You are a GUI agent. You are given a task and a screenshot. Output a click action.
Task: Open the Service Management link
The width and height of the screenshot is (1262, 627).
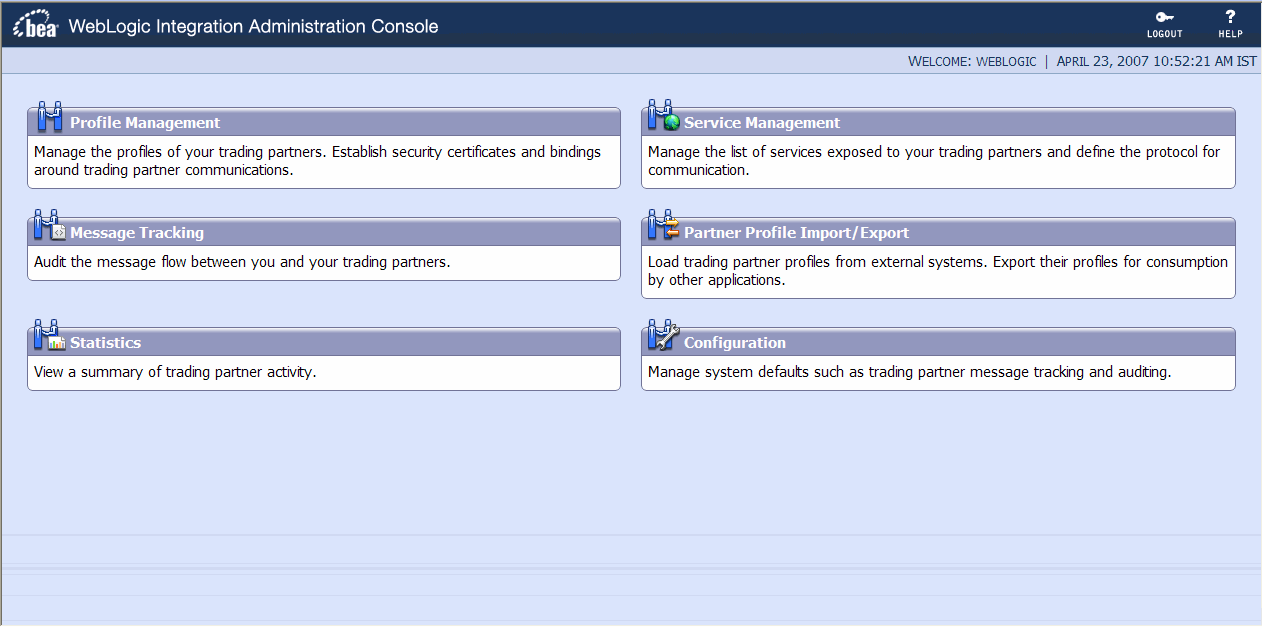coord(762,123)
